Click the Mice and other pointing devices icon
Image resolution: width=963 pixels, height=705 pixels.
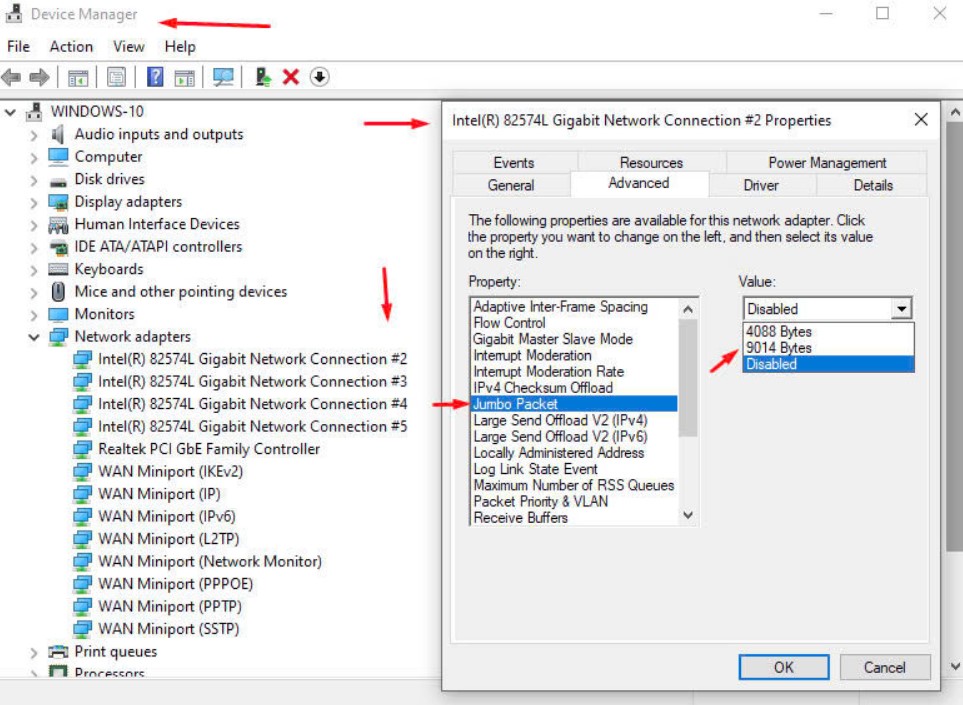tap(58, 292)
